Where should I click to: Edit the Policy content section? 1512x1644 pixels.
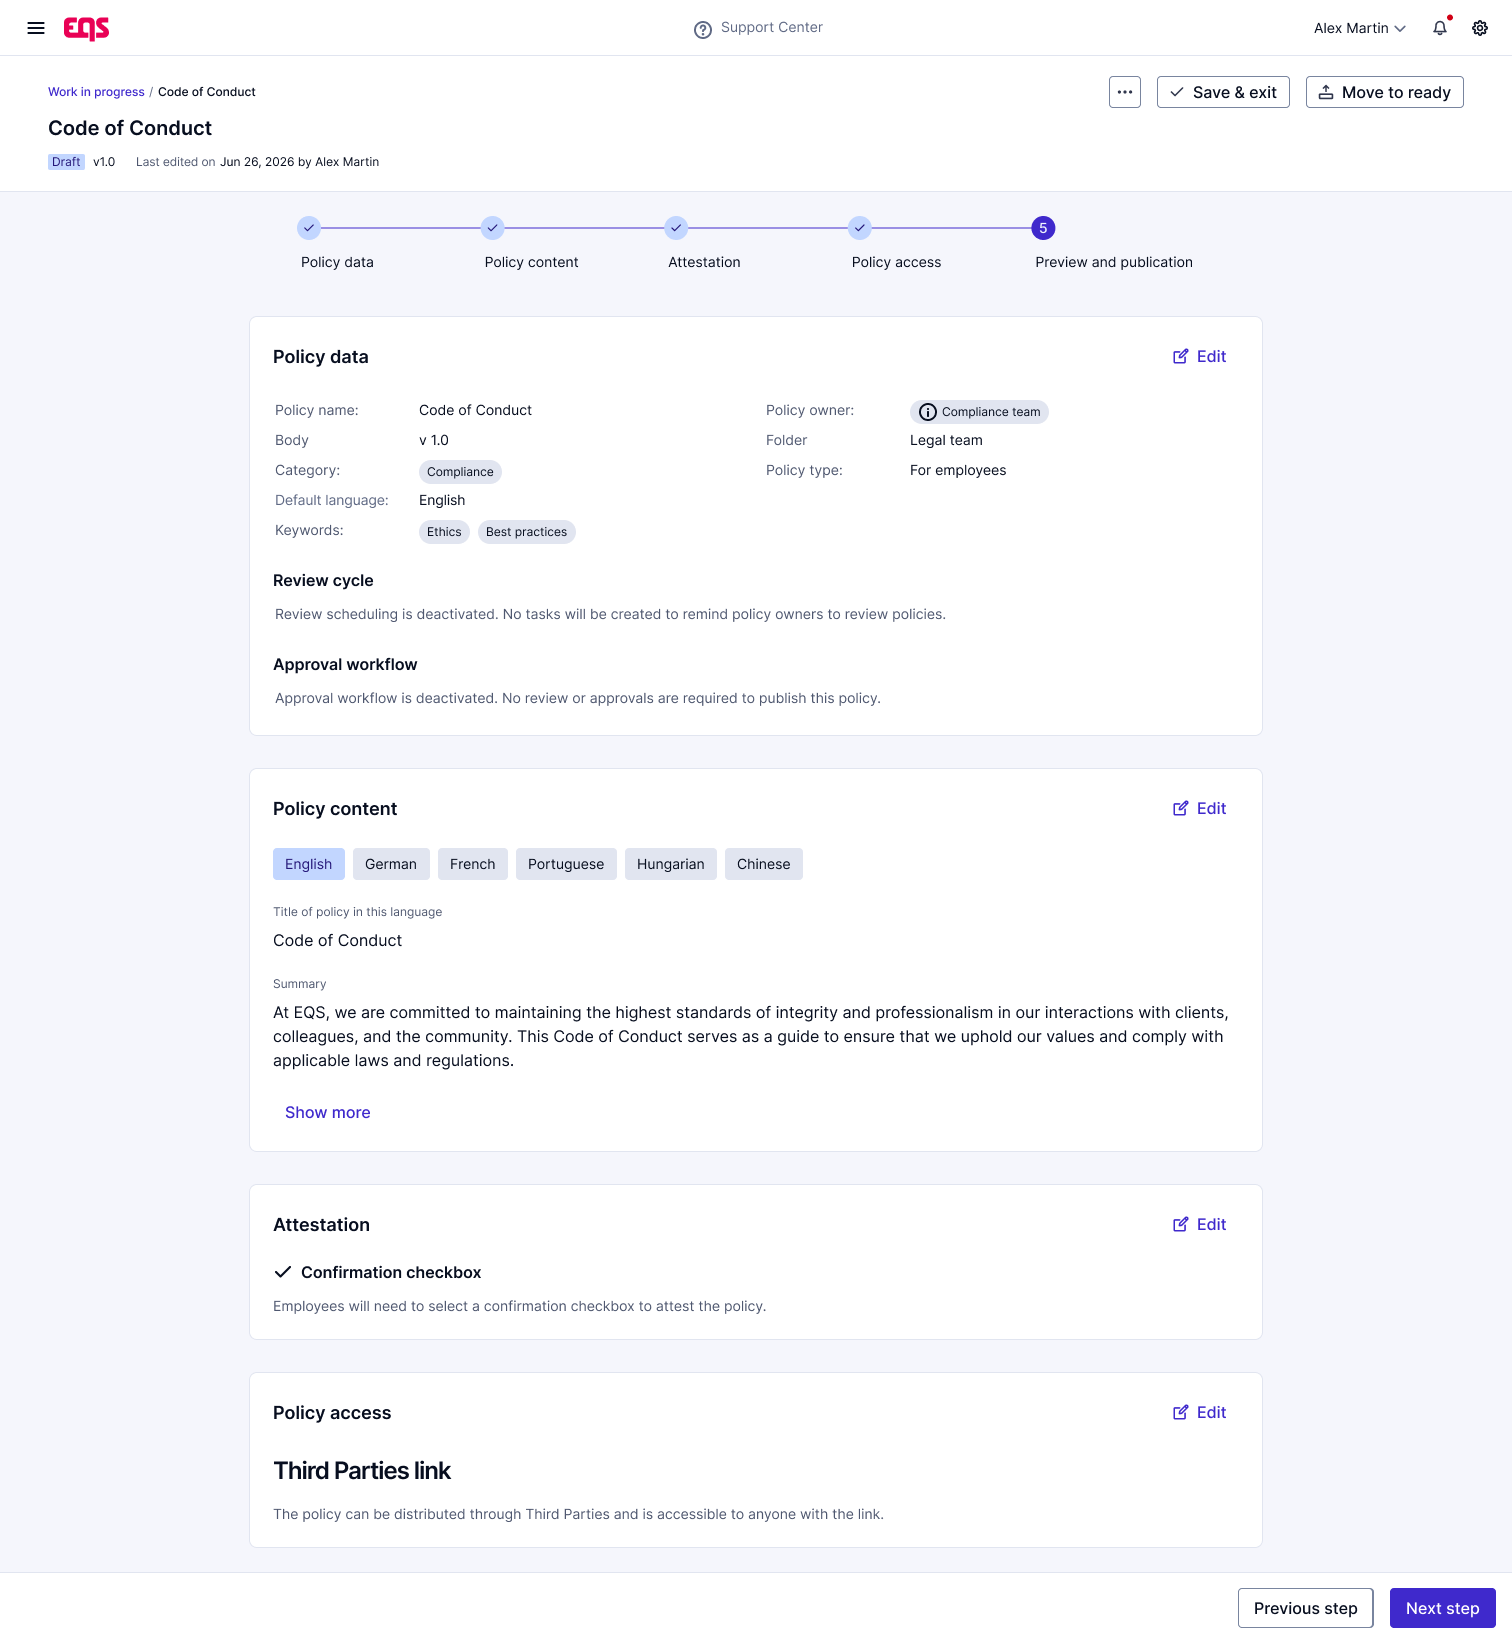1200,808
